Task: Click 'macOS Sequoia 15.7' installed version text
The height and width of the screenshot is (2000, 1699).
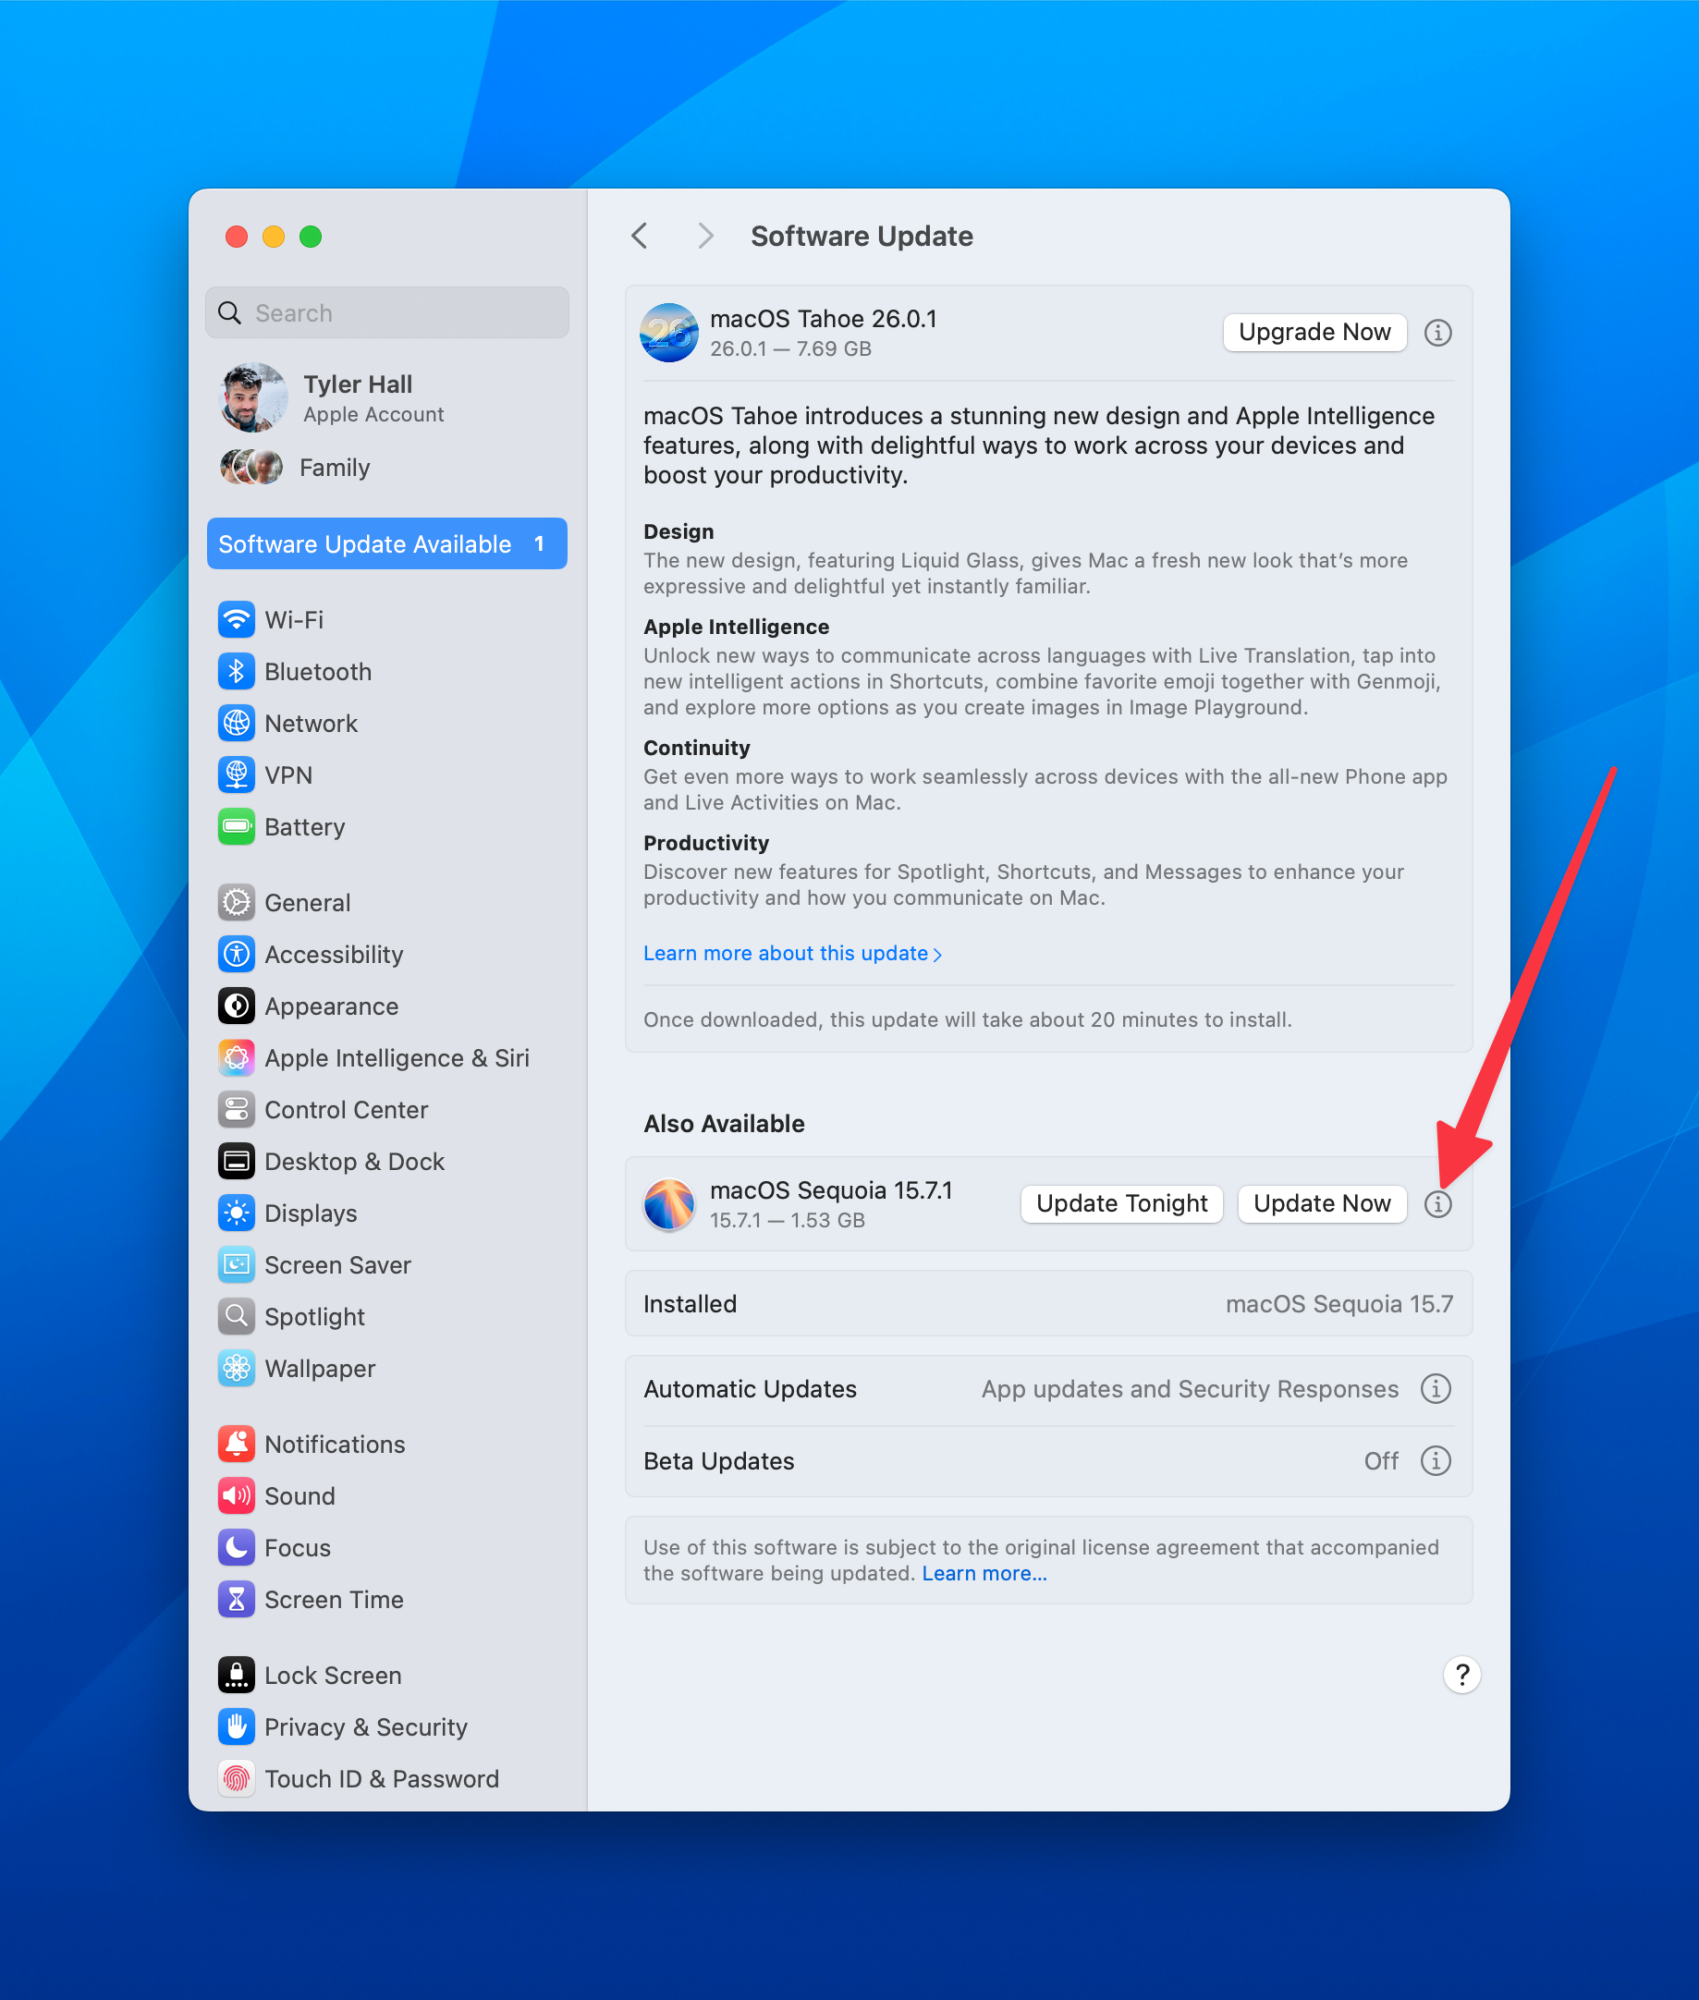Action: [x=1339, y=1304]
